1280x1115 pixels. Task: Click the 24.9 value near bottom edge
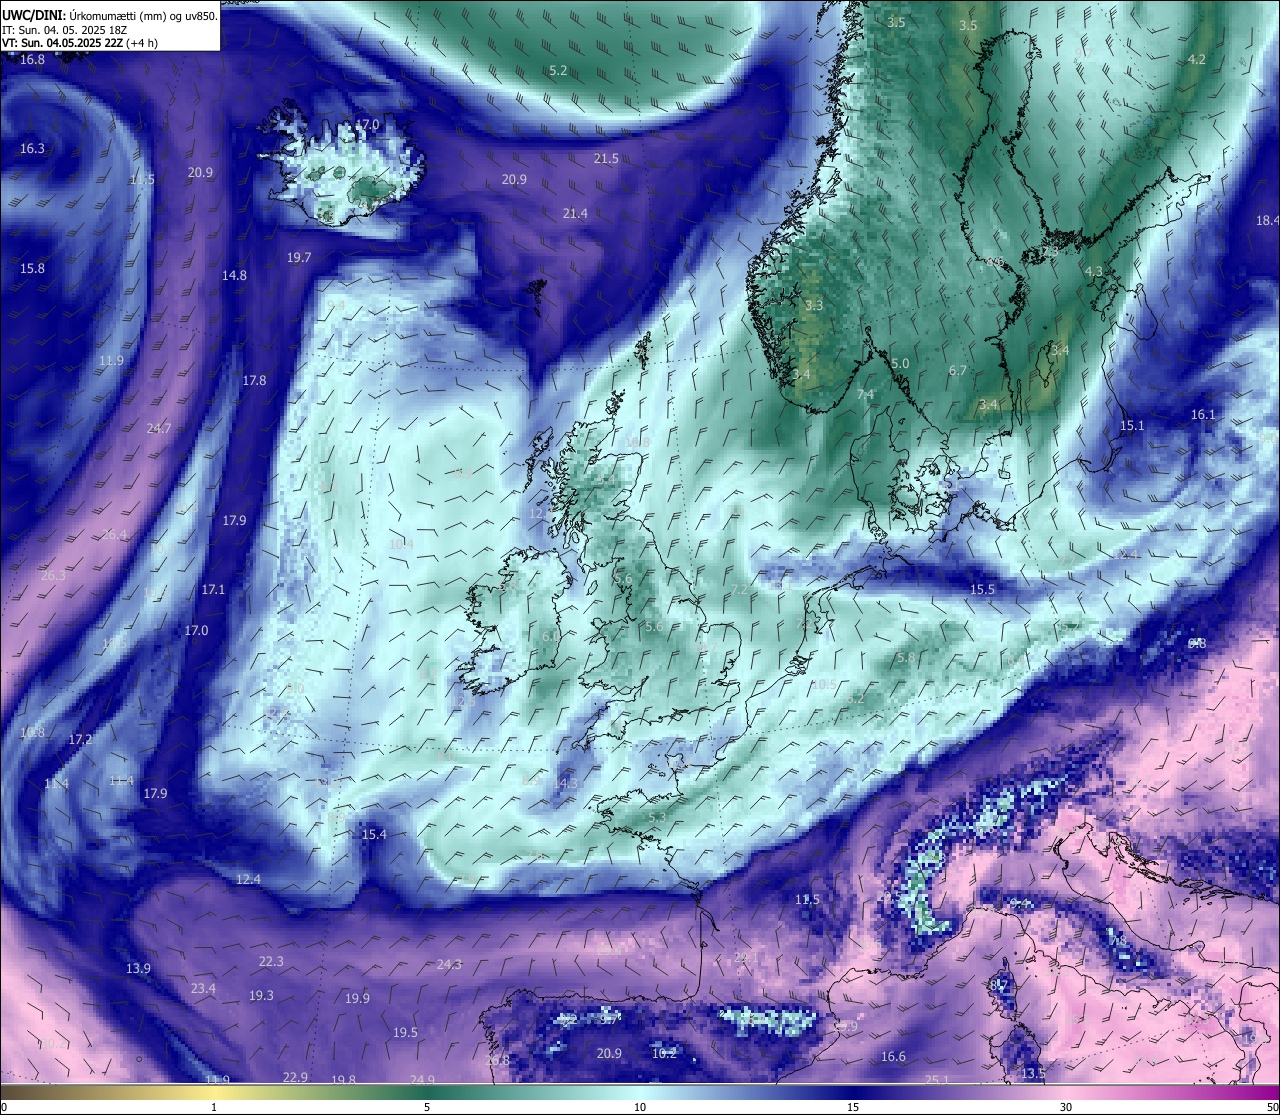pyautogui.click(x=422, y=1080)
